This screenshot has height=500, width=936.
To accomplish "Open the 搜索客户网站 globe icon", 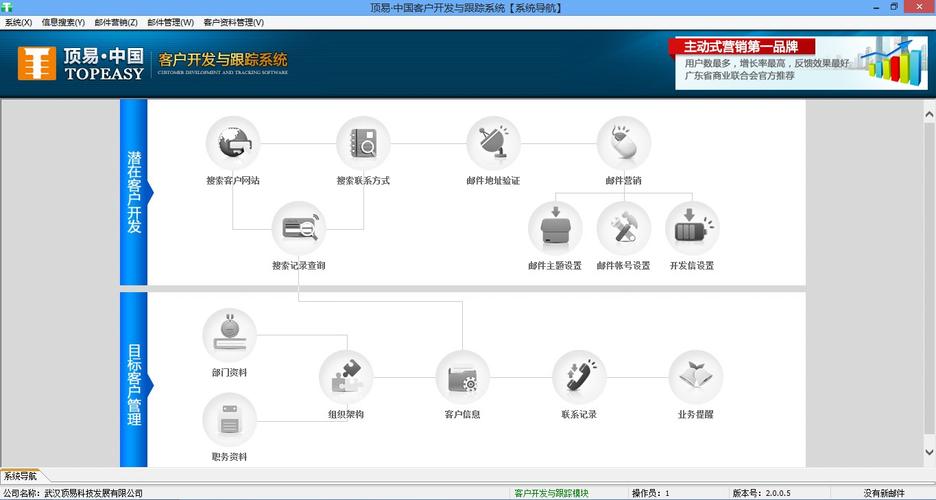I will point(233,143).
